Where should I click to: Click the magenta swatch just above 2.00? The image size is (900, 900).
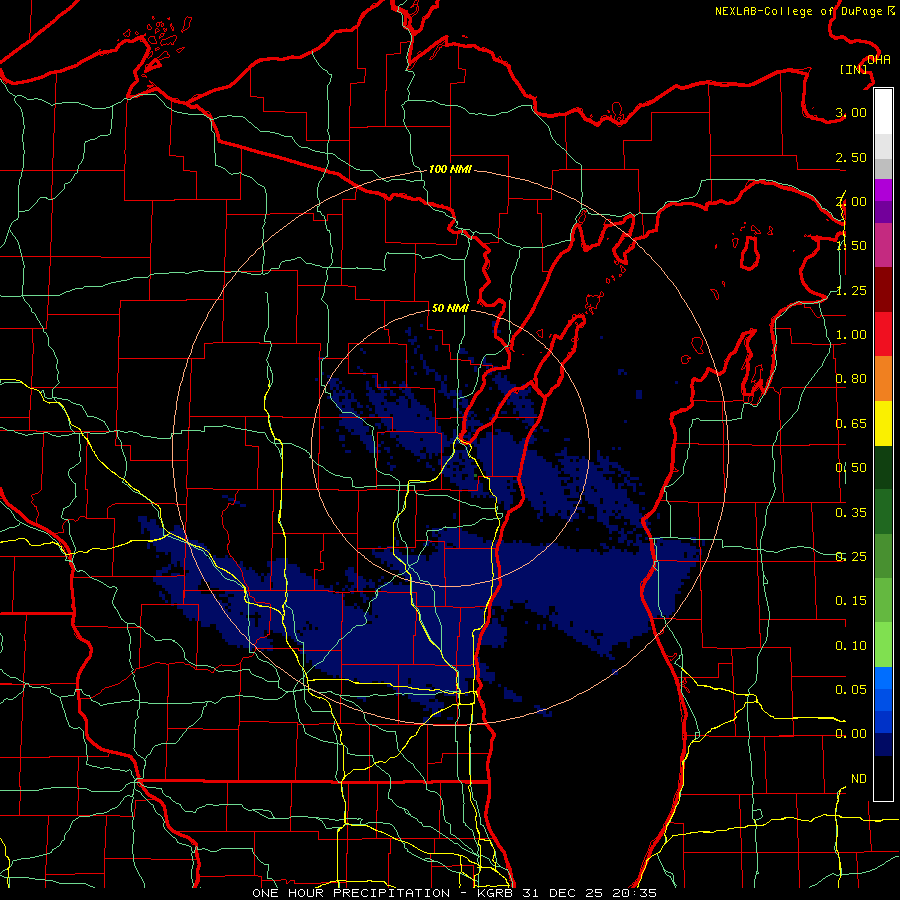point(883,190)
